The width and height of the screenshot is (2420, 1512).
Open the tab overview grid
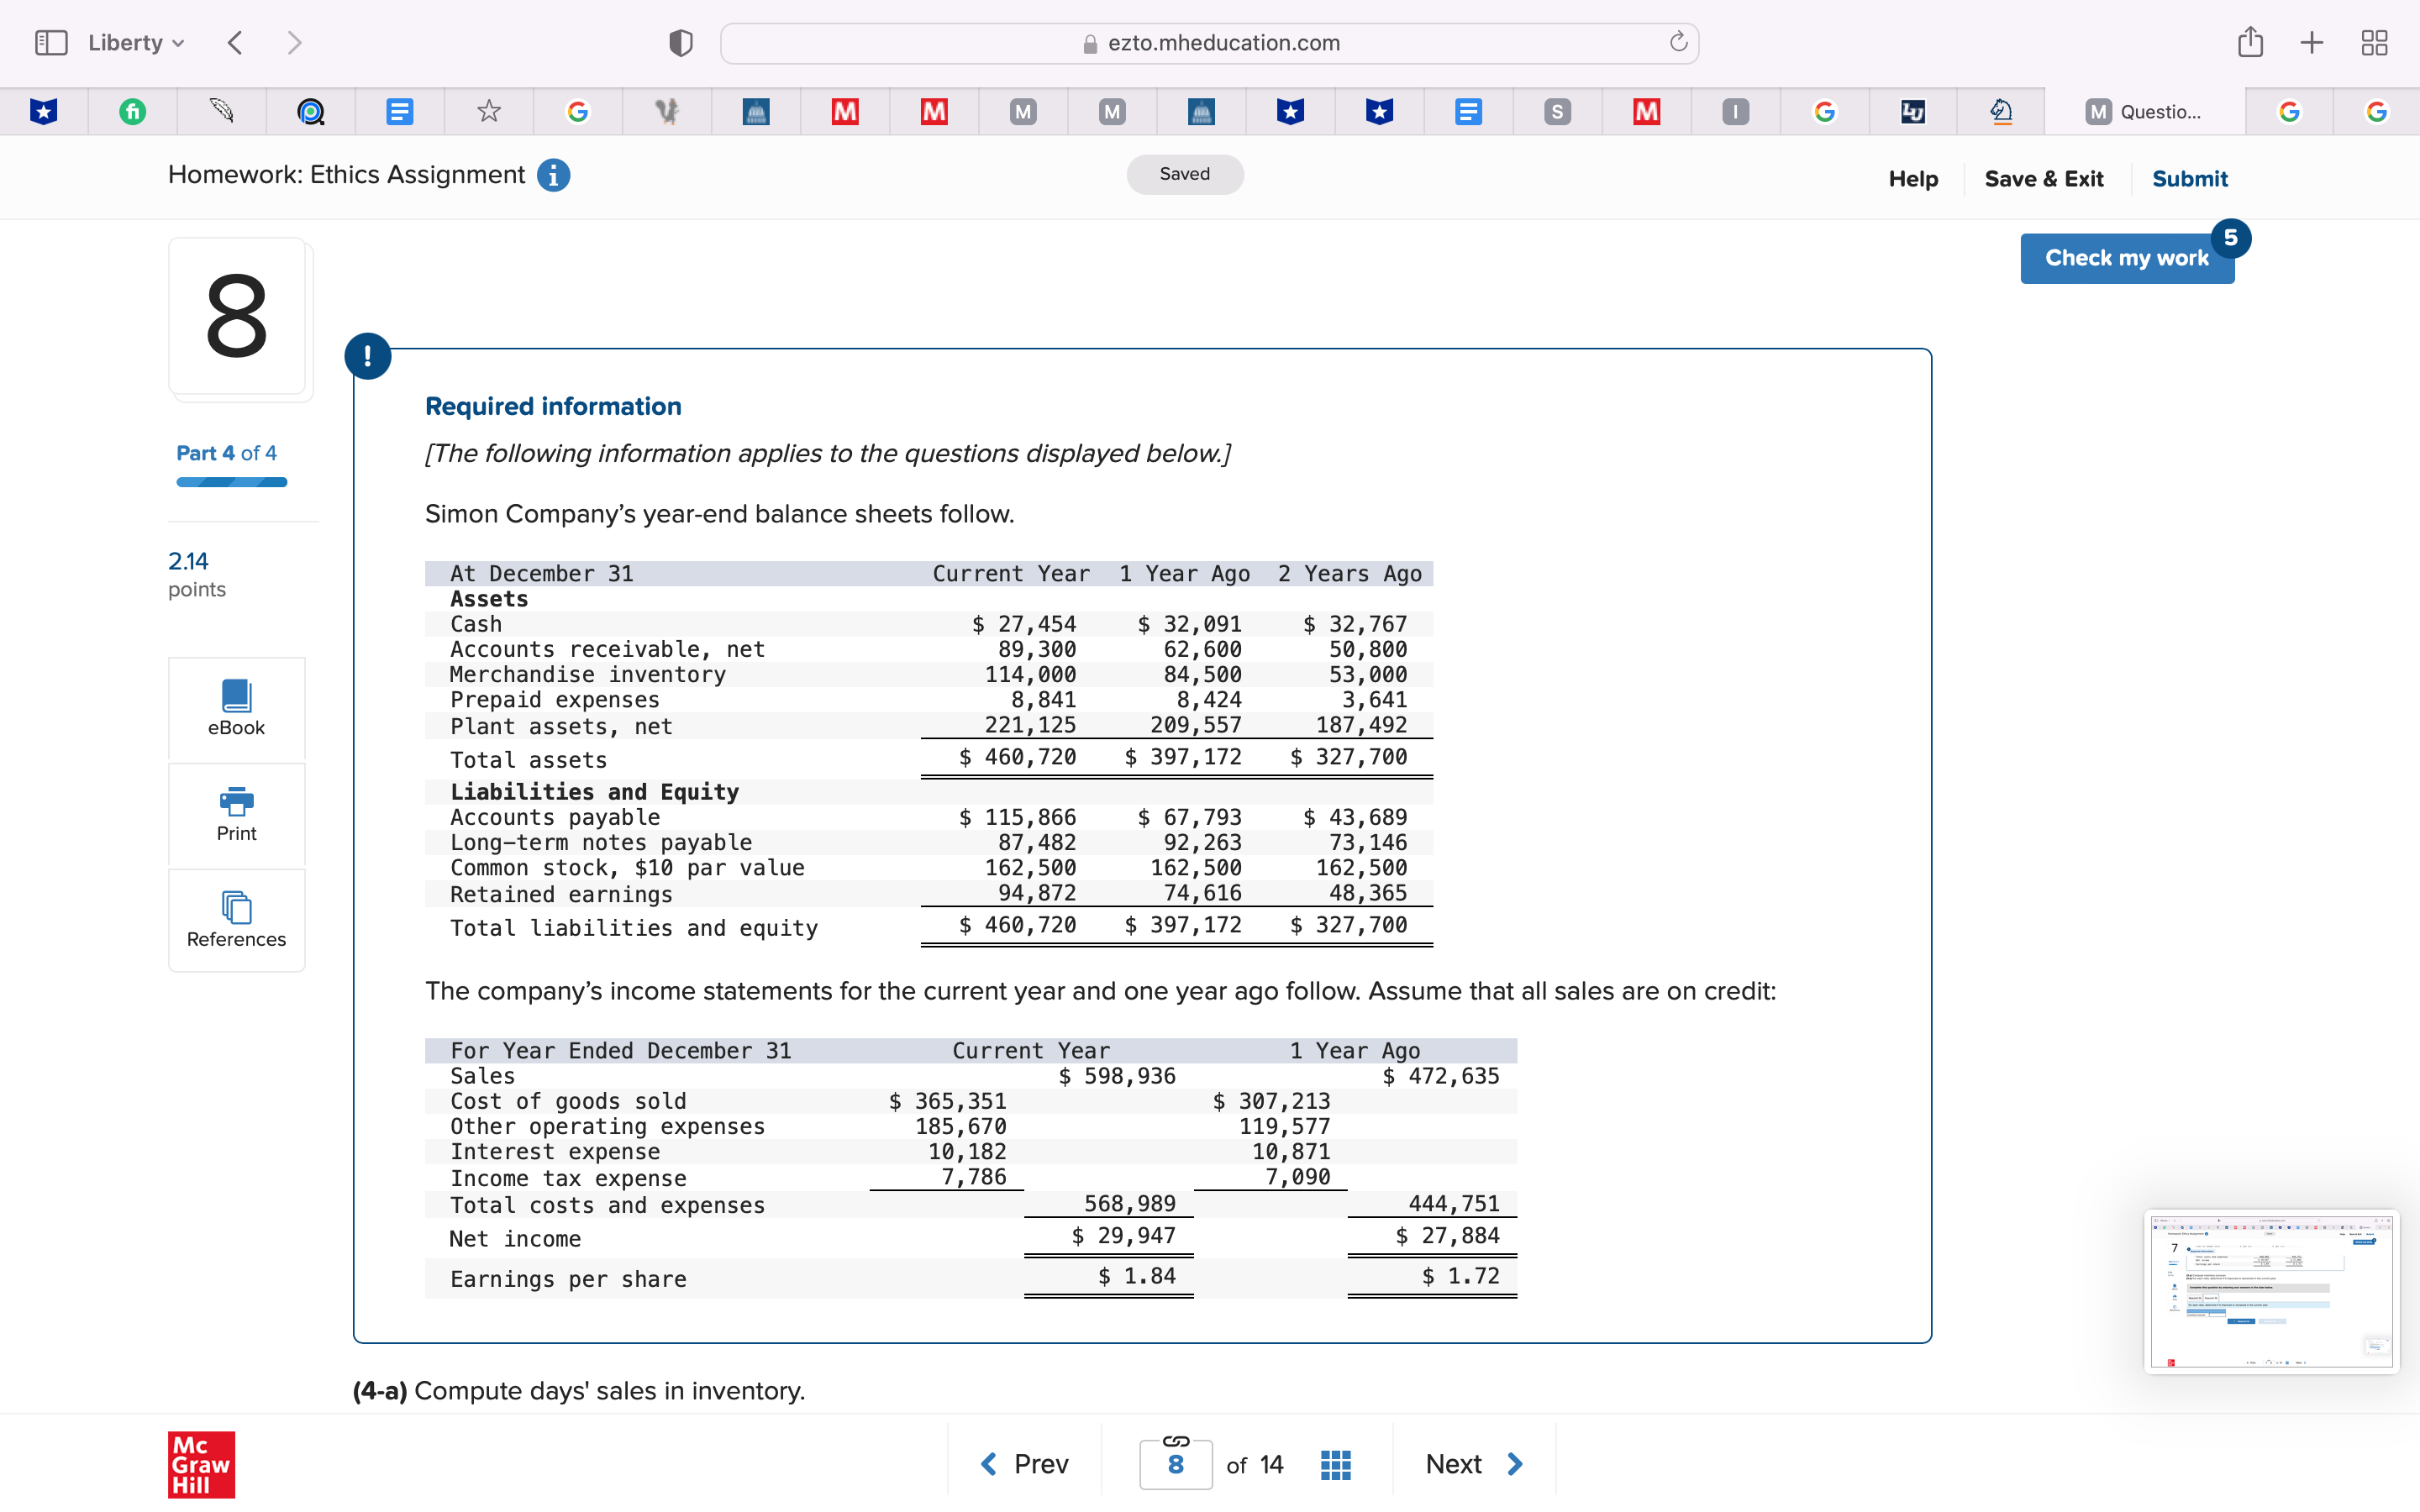(2374, 42)
